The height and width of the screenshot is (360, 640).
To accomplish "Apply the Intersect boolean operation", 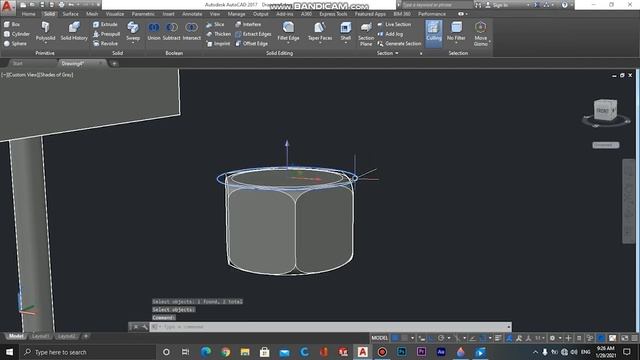I will [x=191, y=31].
